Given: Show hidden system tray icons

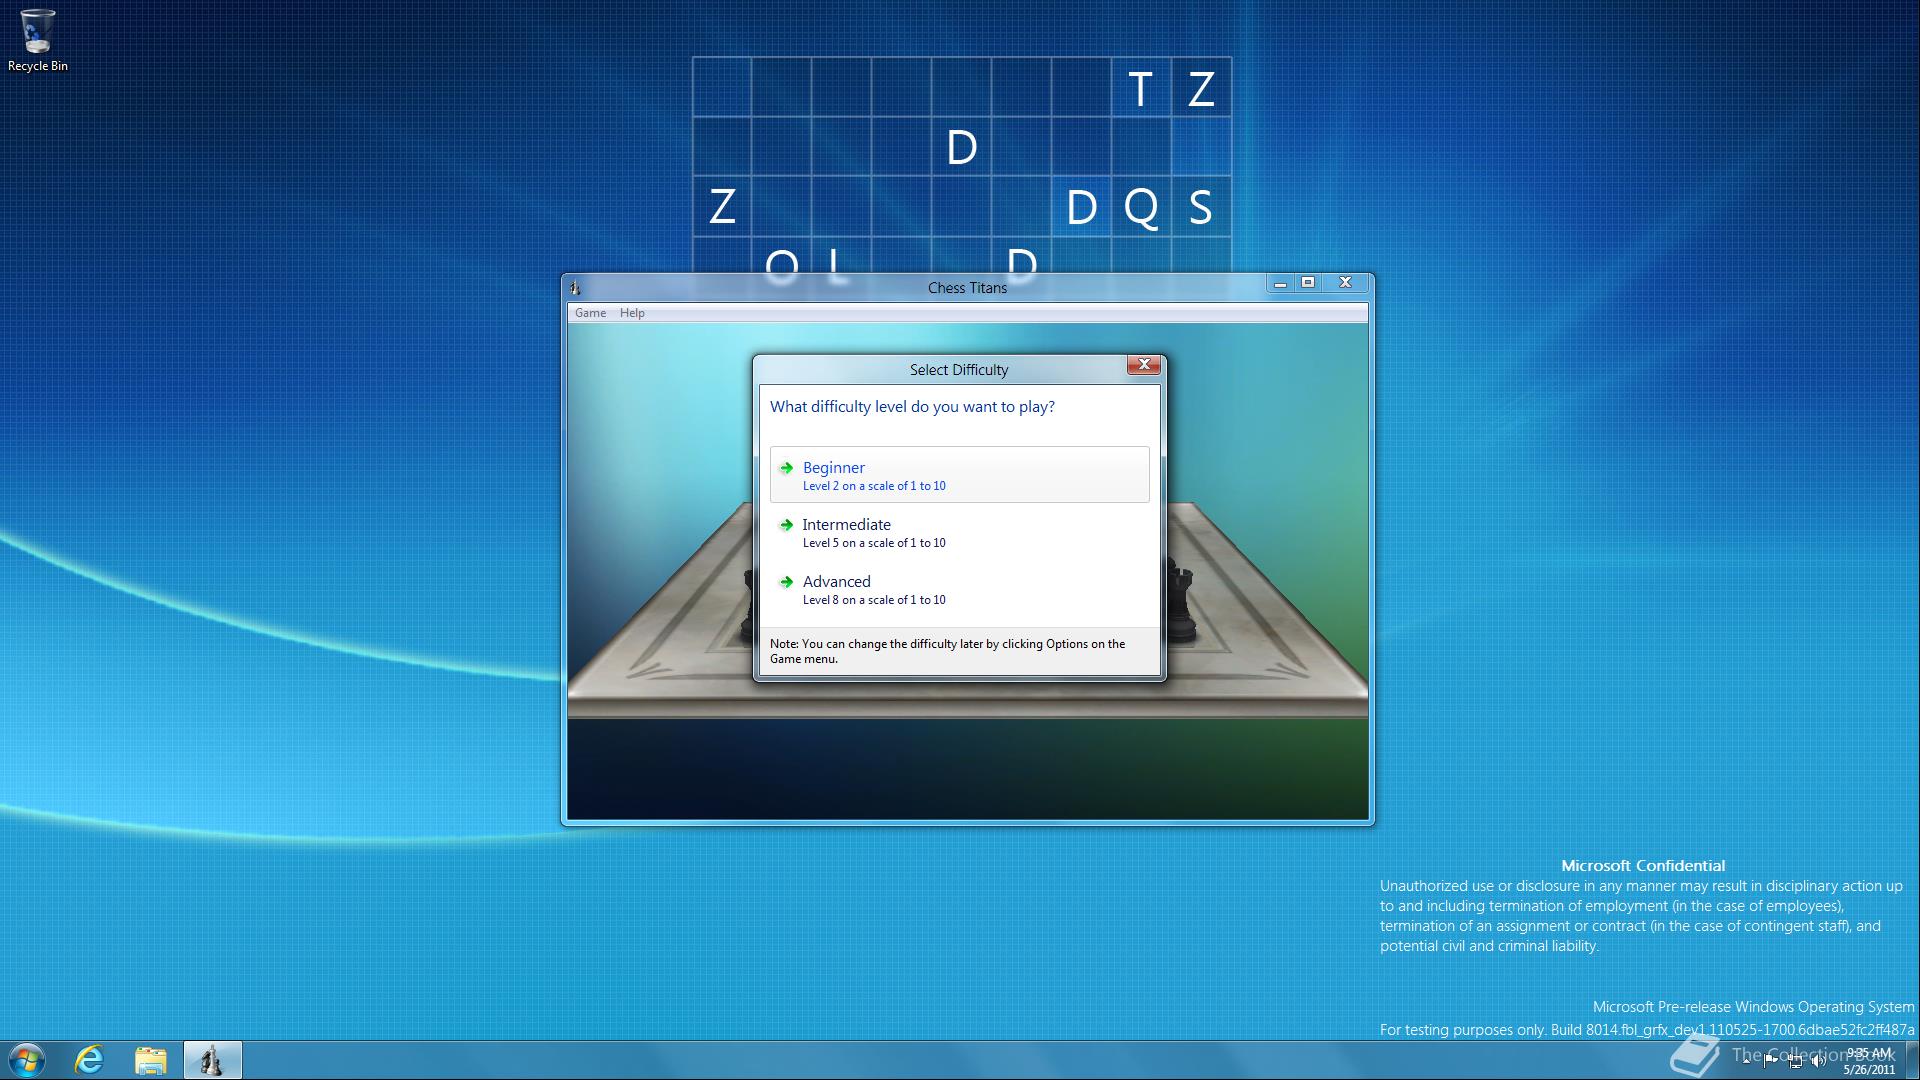Looking at the screenshot, I should coord(1746,1061).
